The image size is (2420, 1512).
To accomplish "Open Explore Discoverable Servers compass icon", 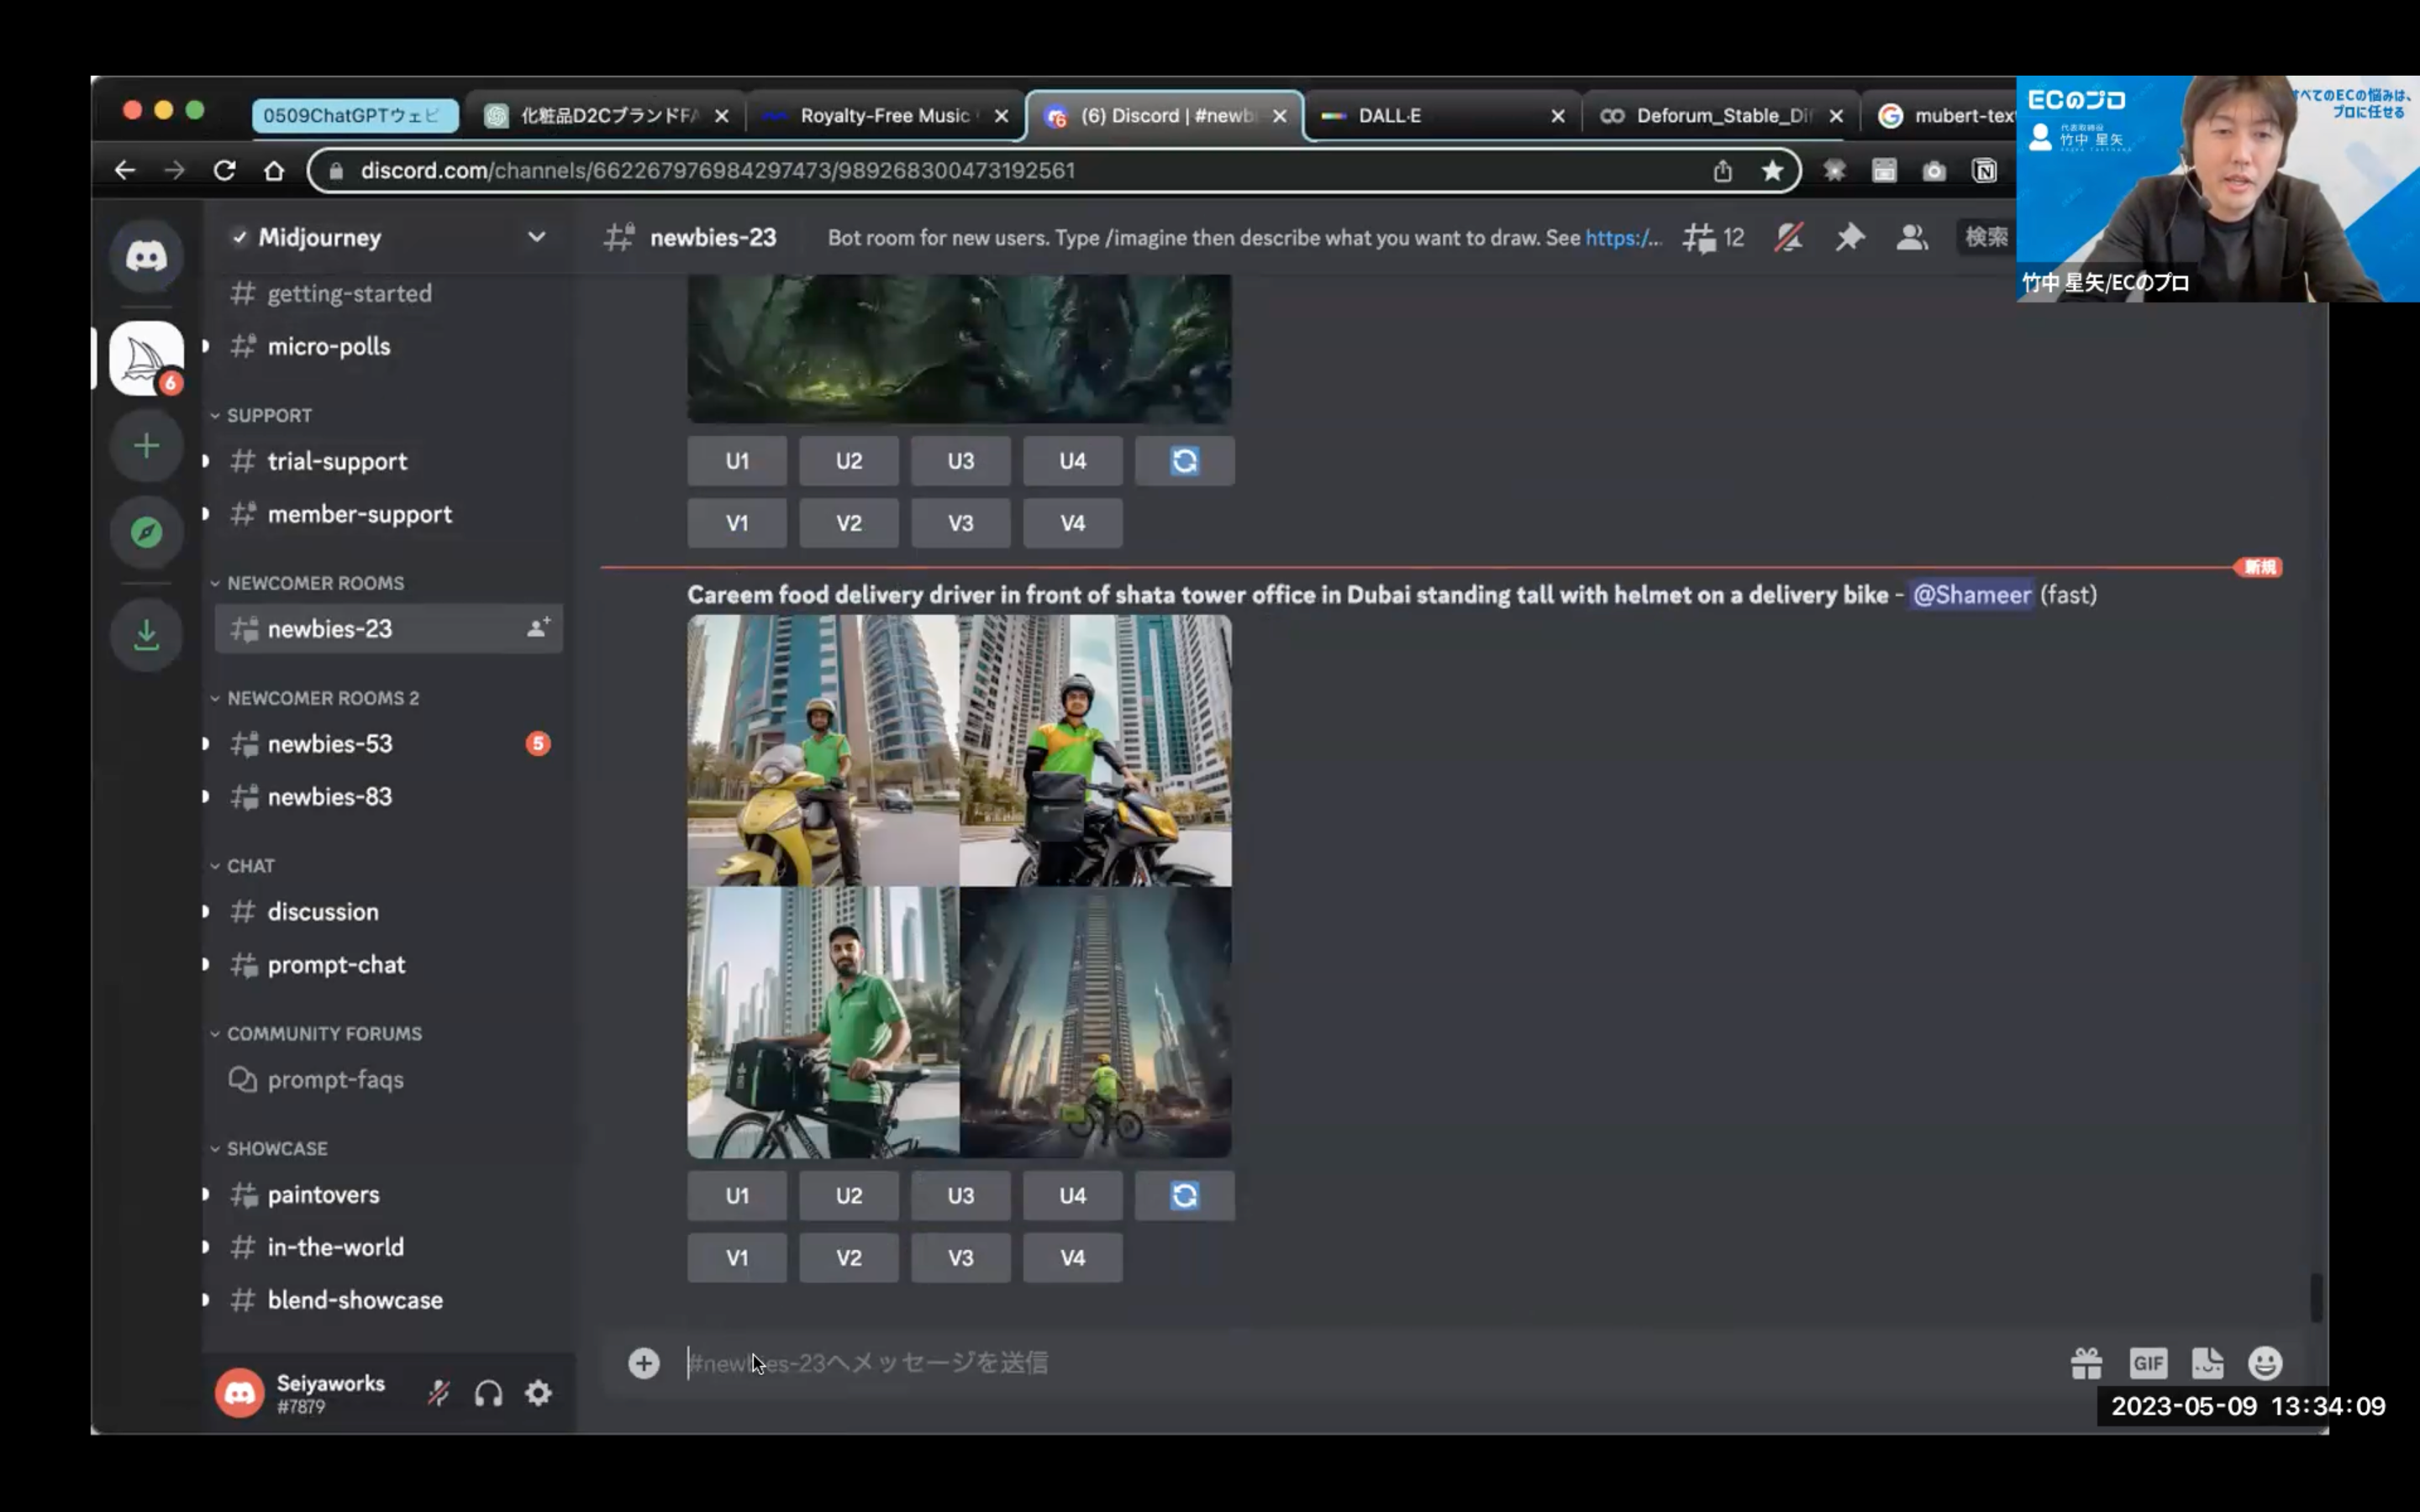I will (x=146, y=532).
